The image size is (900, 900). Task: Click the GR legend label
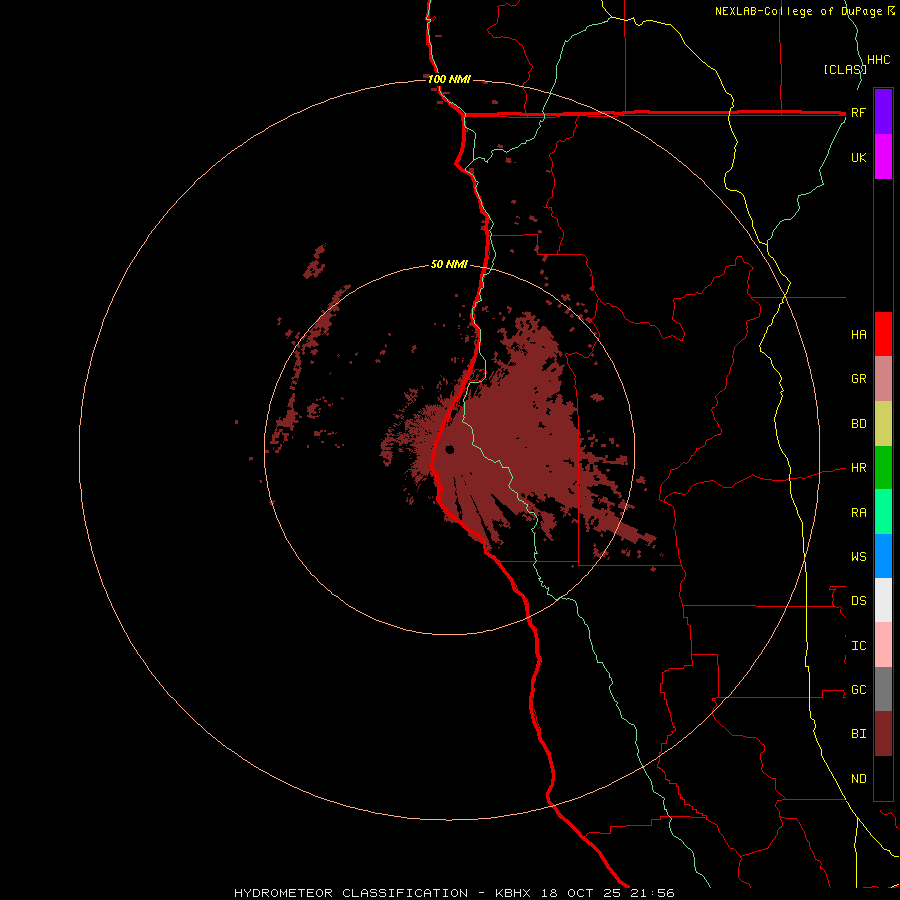858,379
